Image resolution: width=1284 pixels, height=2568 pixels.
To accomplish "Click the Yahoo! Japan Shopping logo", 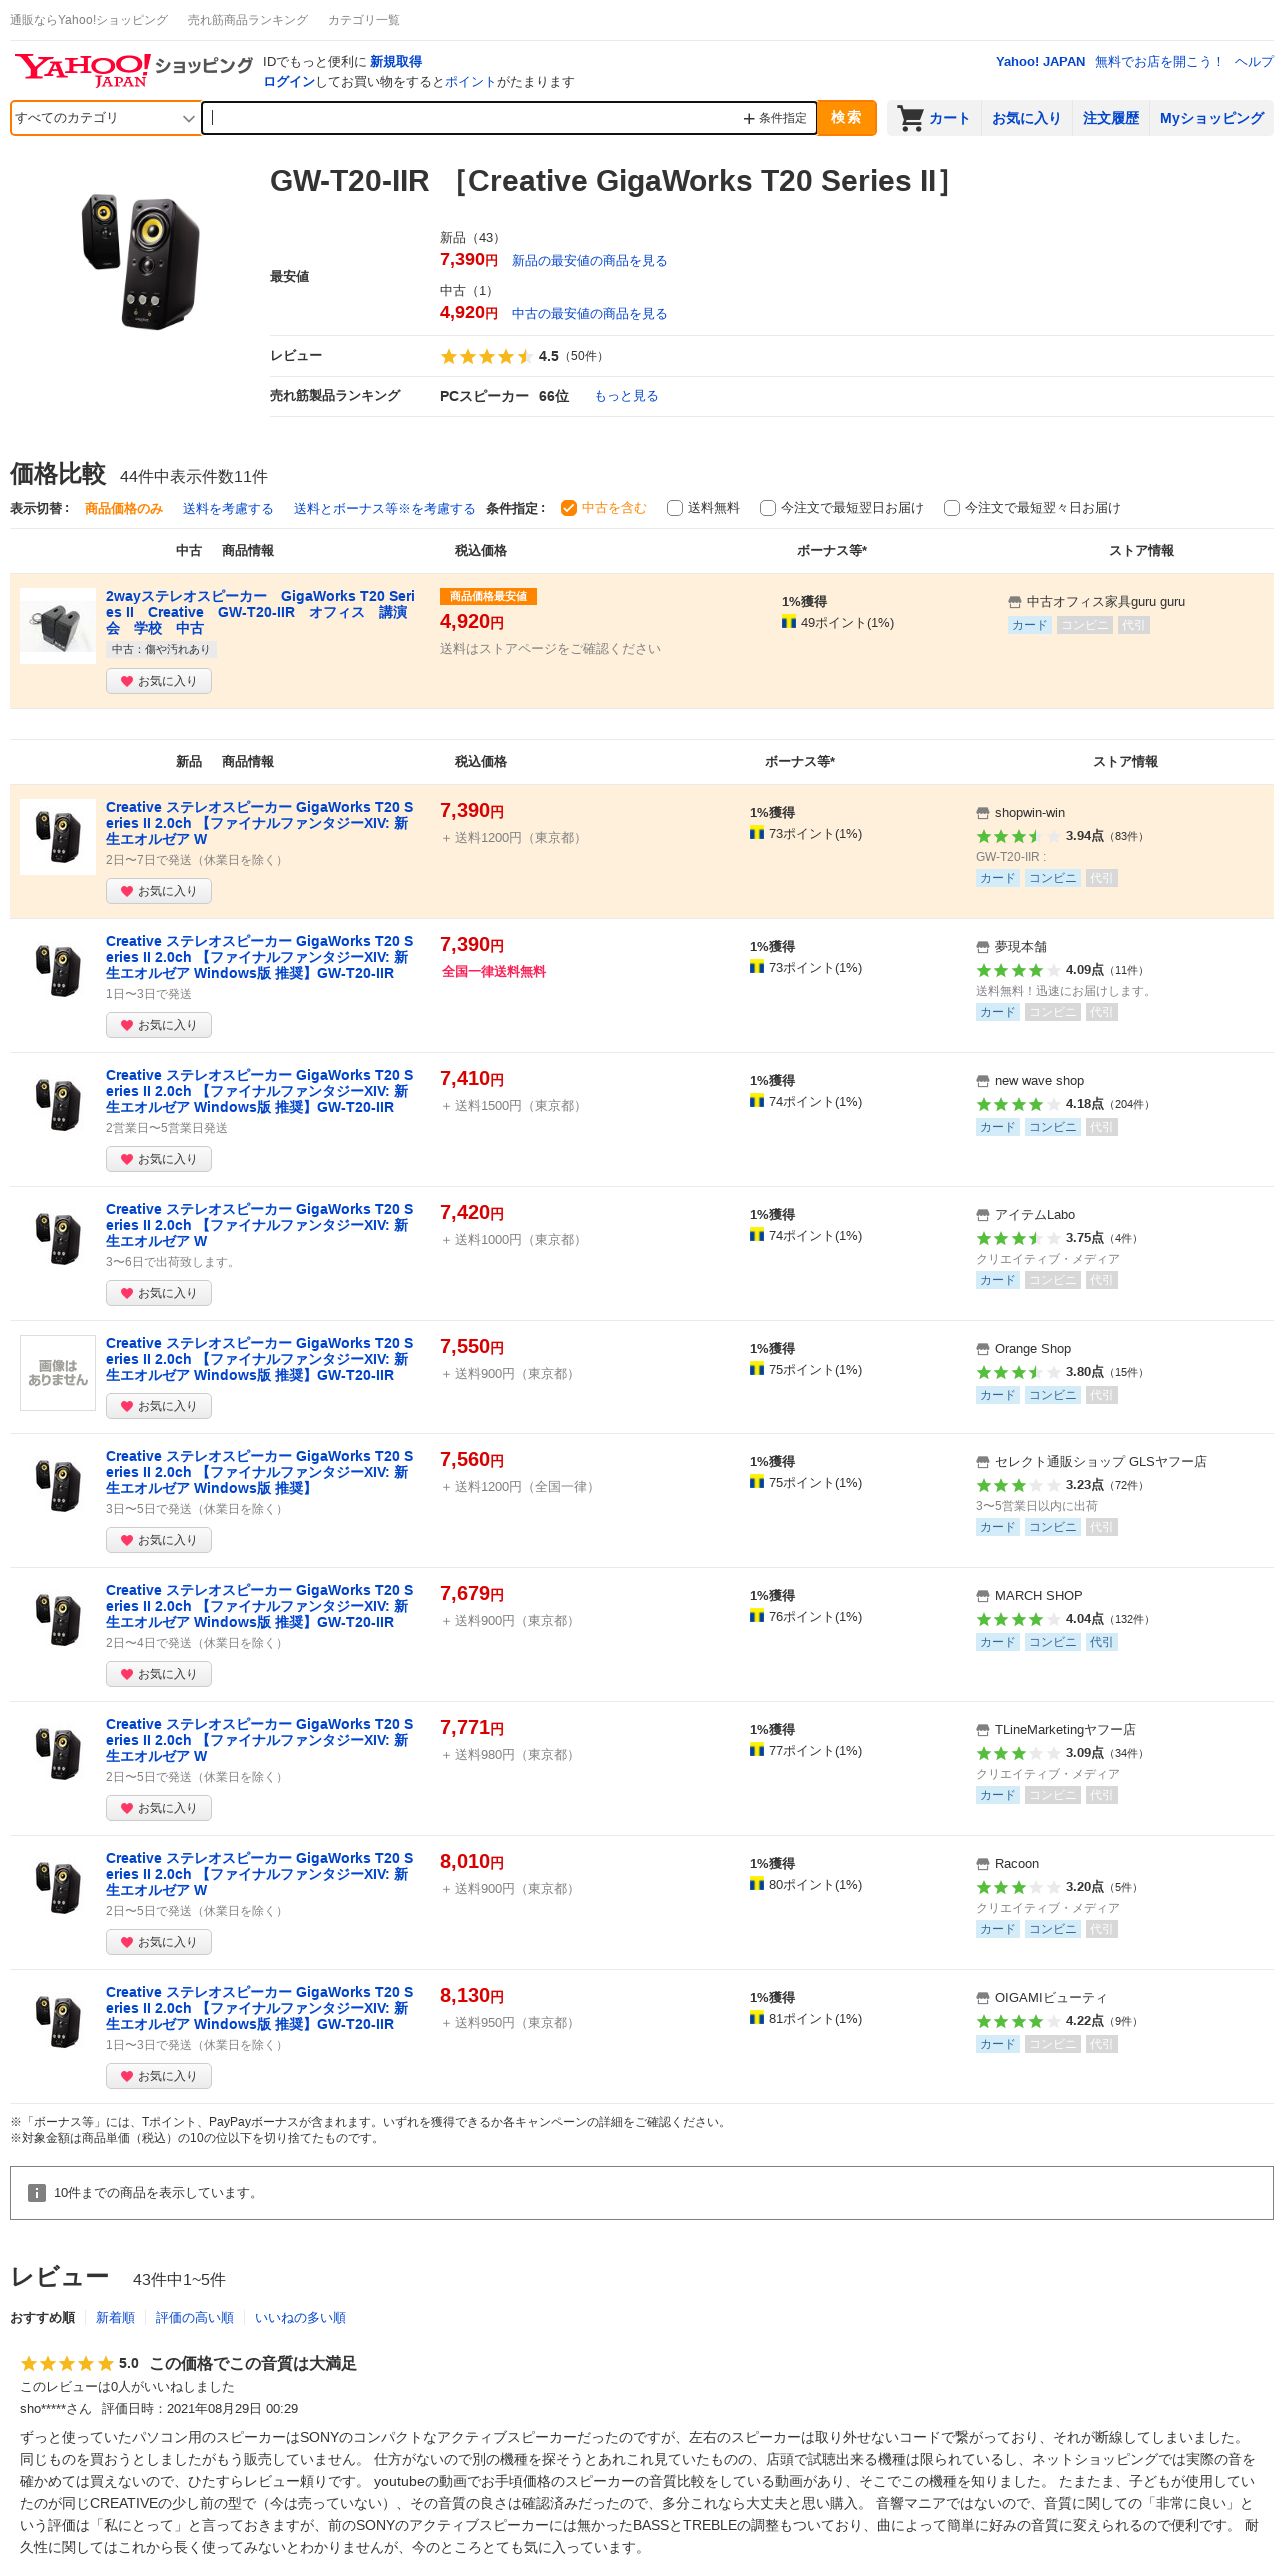I will tap(132, 70).
